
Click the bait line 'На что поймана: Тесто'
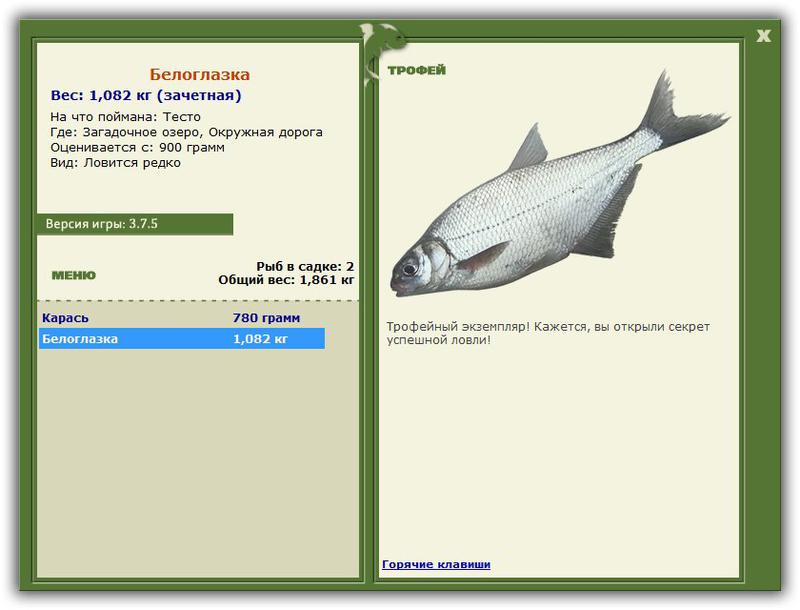[126, 117]
